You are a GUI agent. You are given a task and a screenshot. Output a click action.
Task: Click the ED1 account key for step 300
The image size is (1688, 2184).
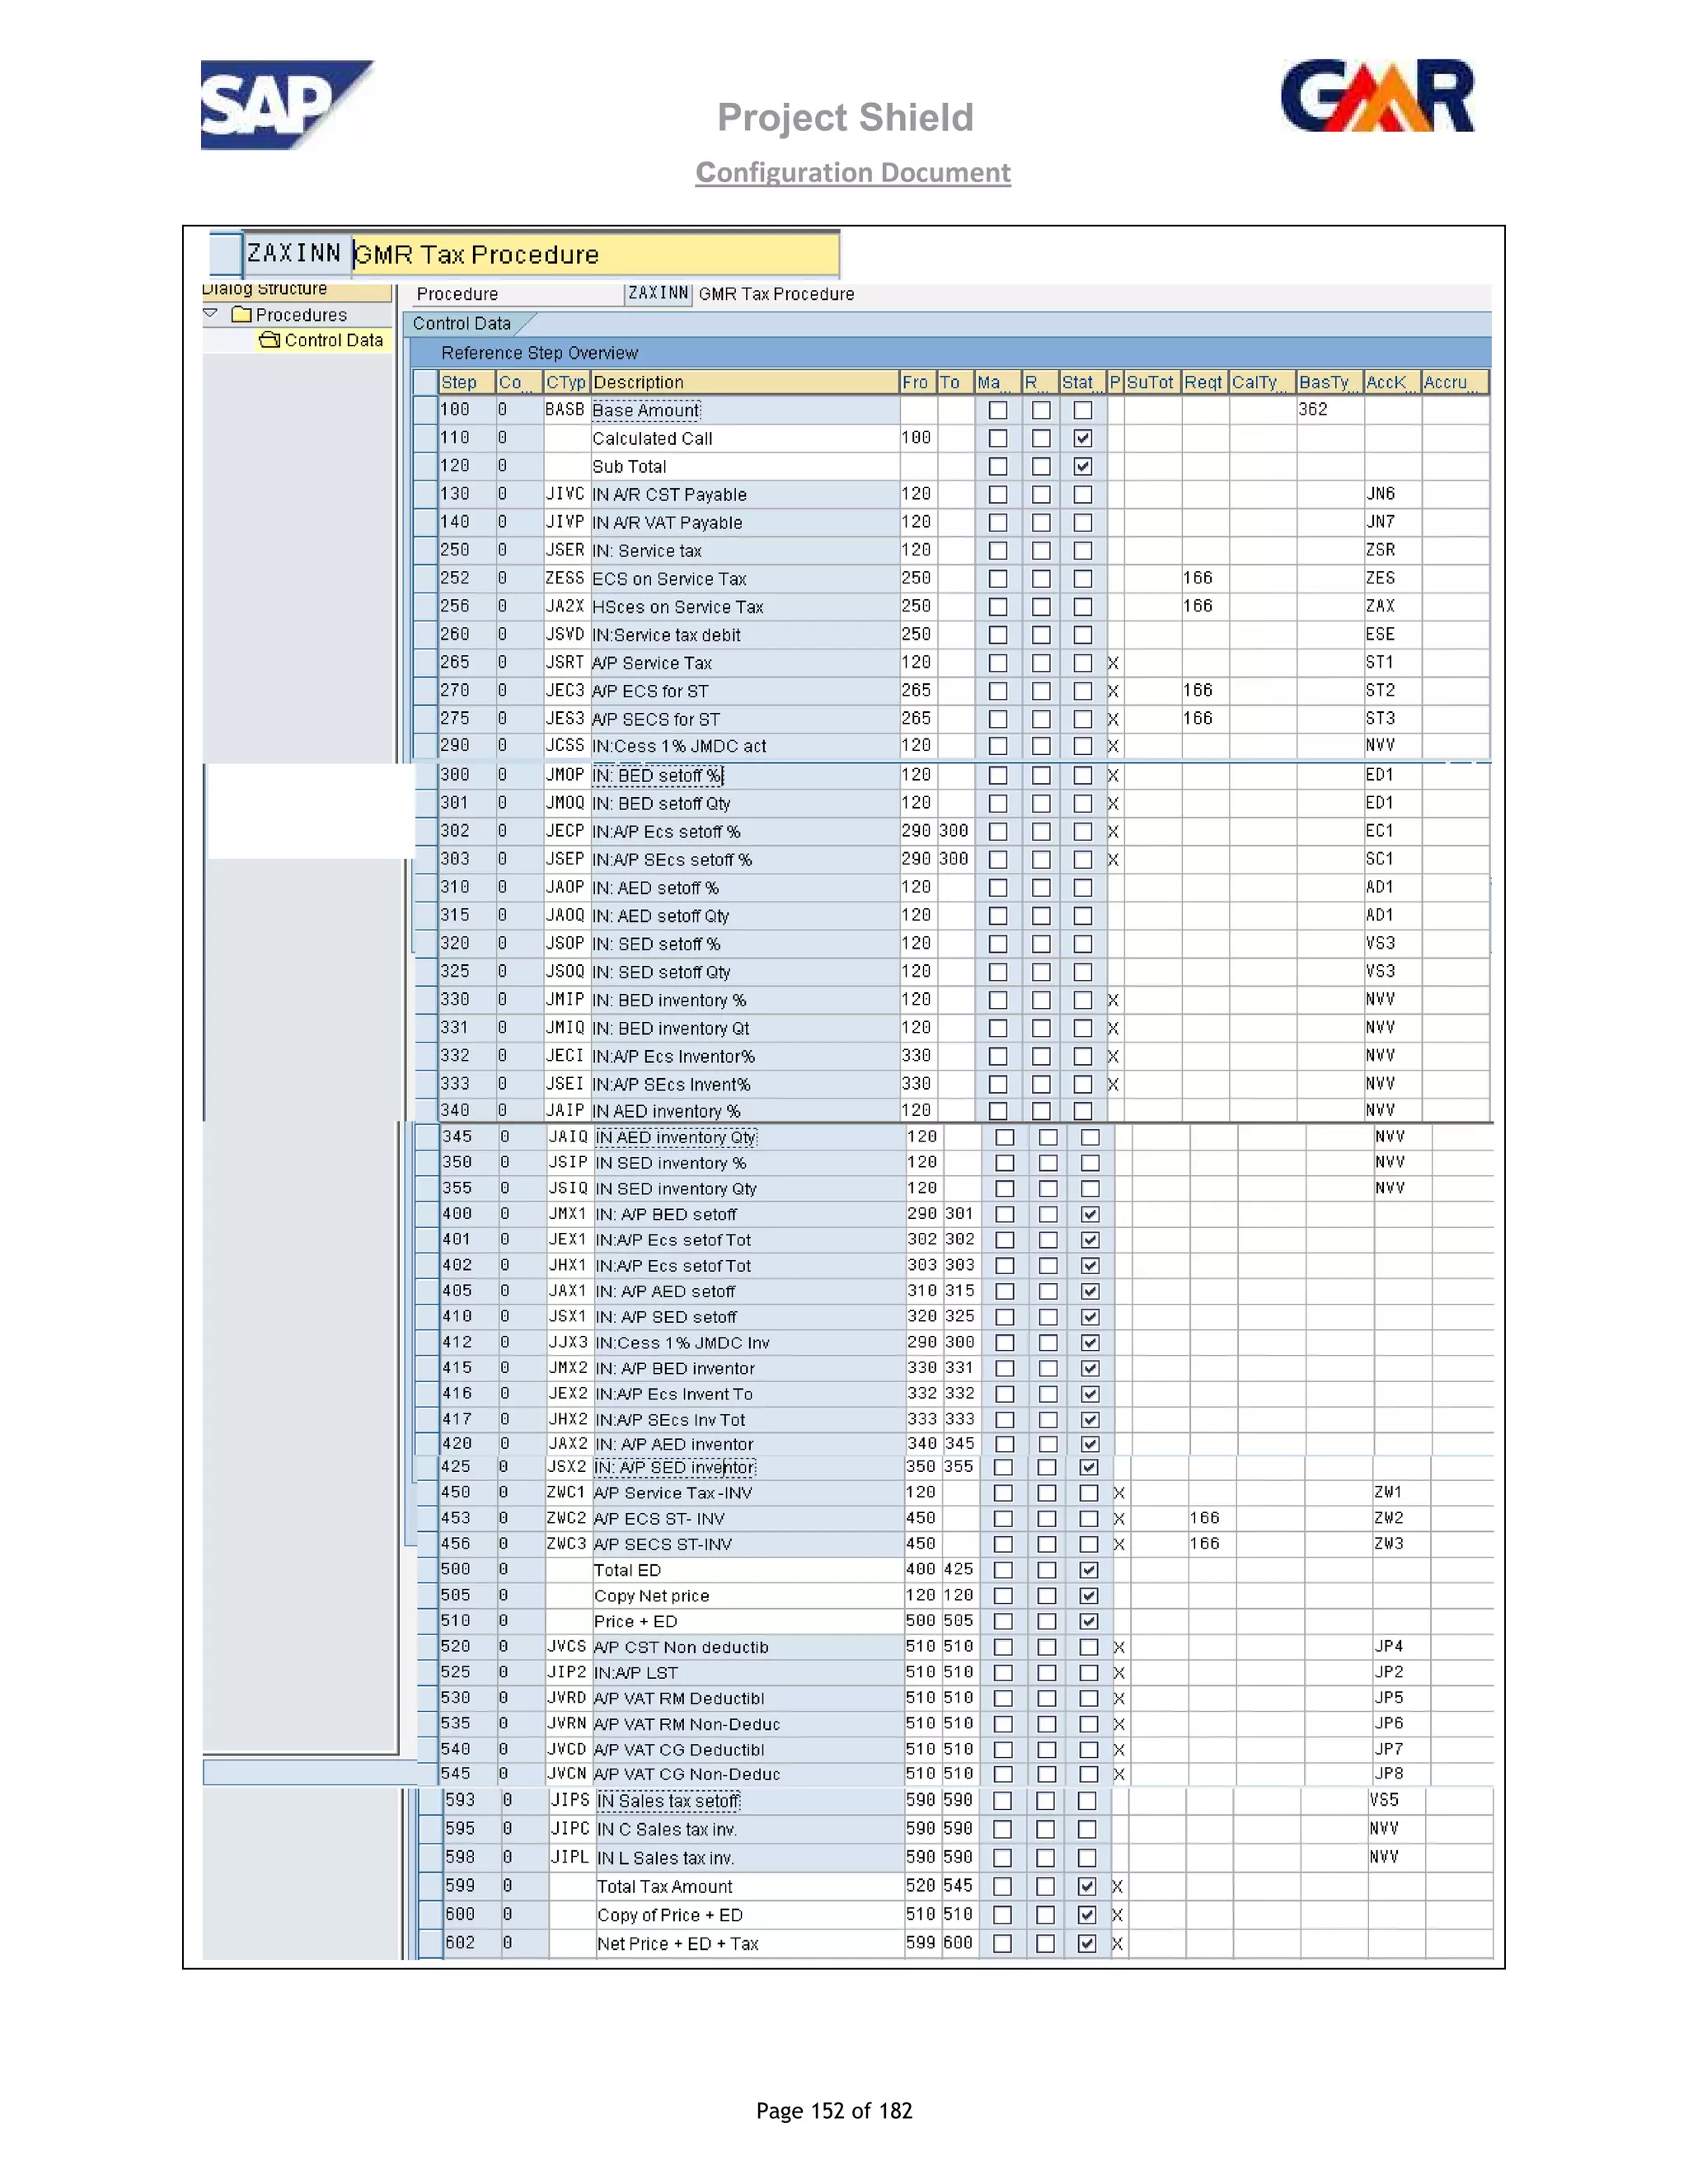1391,775
